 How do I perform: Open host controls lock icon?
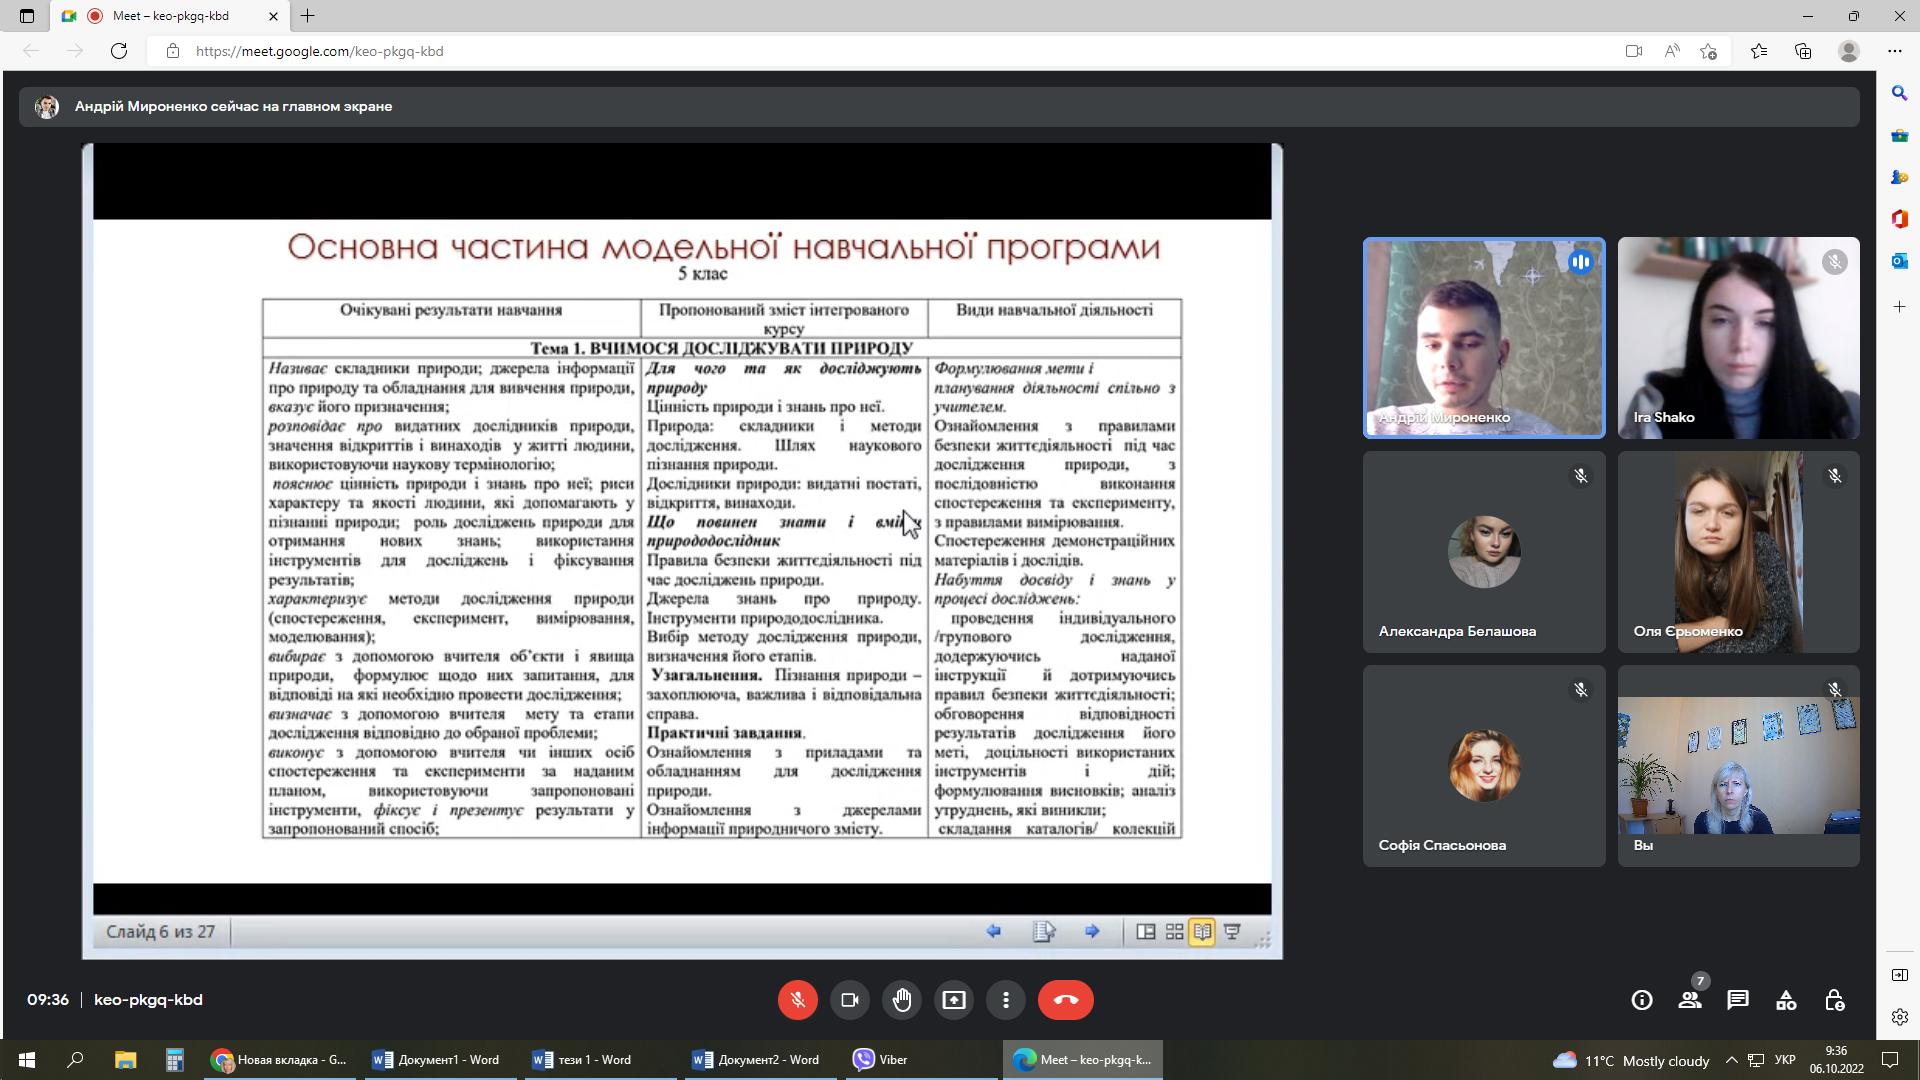pos(1834,1000)
